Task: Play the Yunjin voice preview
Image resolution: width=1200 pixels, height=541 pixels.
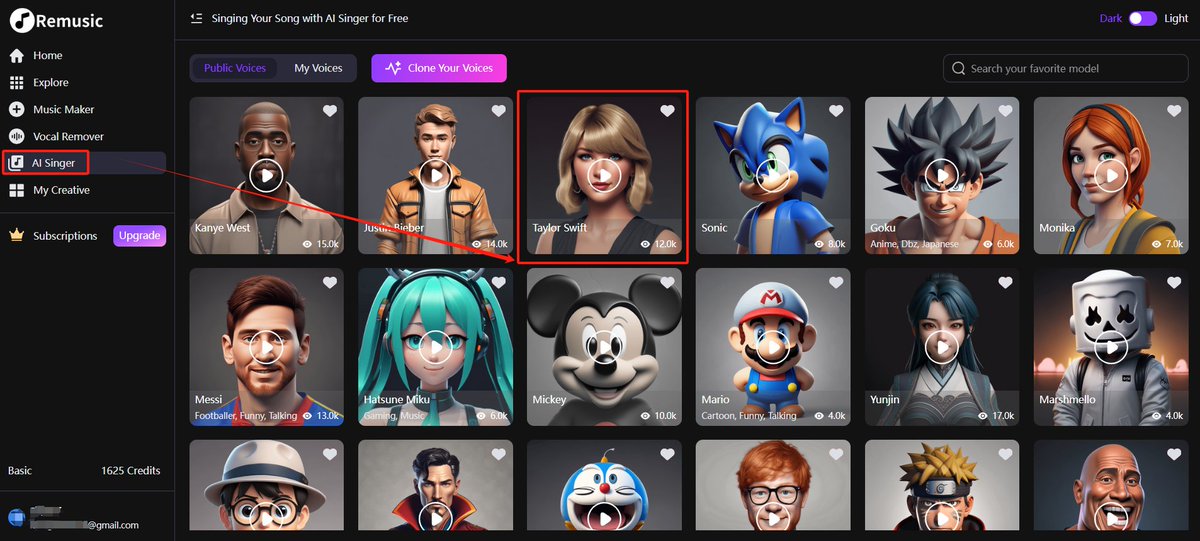Action: pos(942,346)
